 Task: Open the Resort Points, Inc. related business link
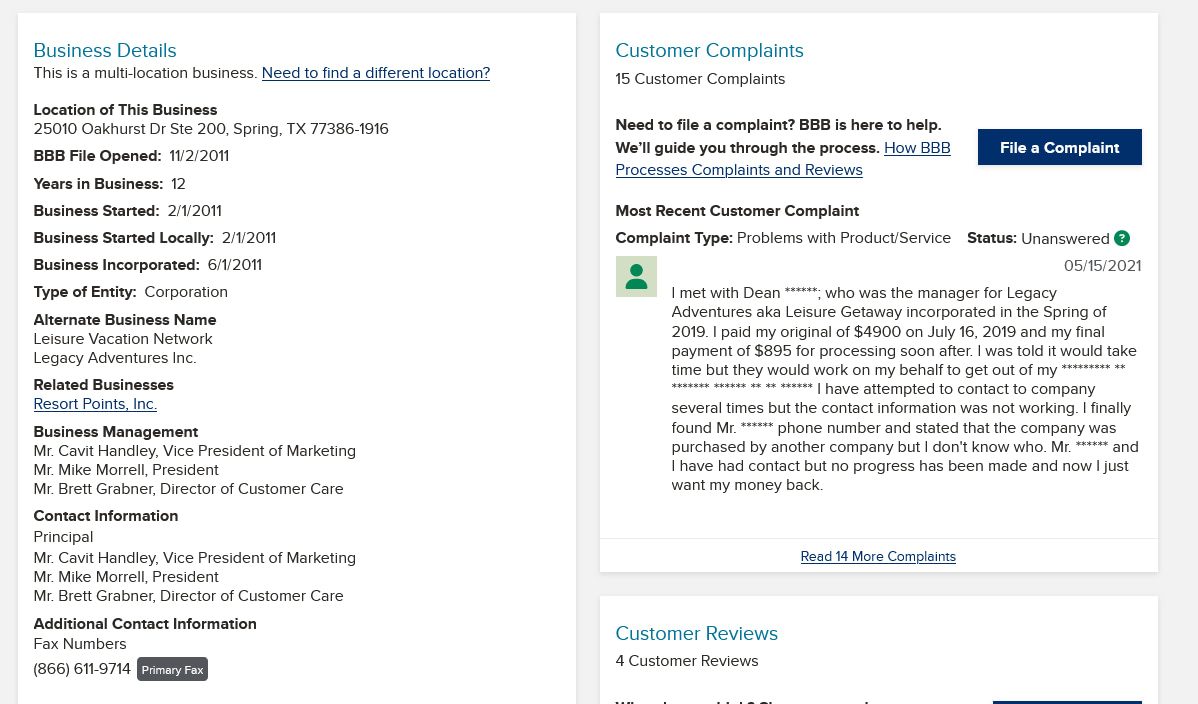click(x=96, y=404)
